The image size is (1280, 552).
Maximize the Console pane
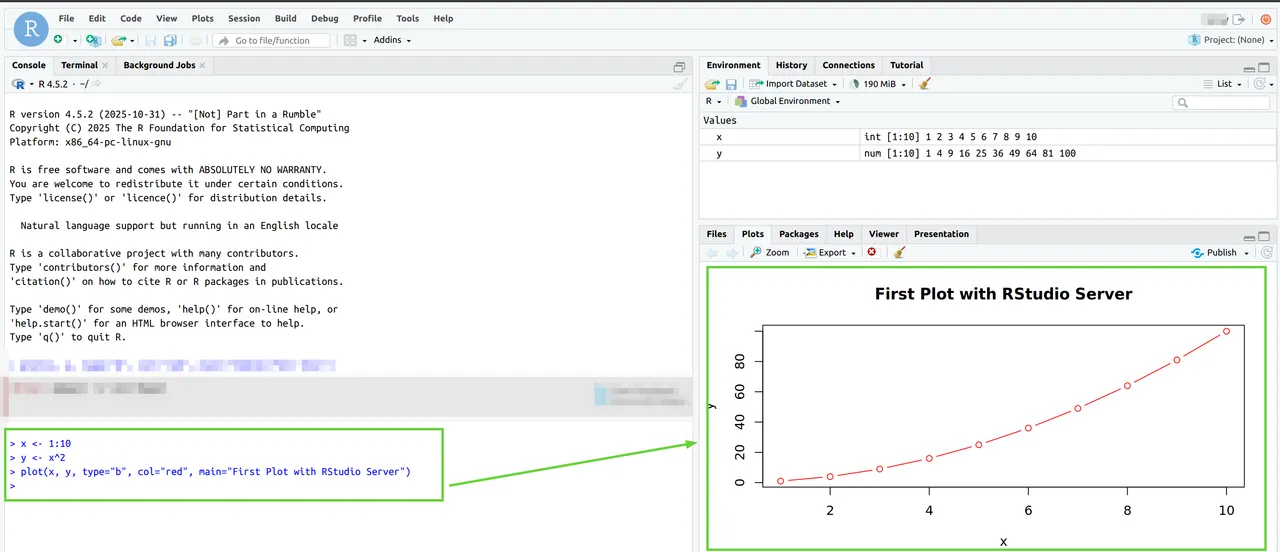click(679, 66)
